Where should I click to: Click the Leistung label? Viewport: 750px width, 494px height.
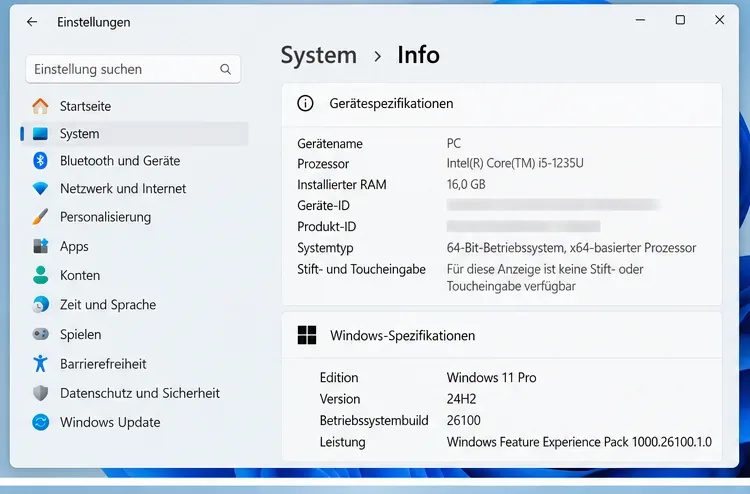pos(342,442)
